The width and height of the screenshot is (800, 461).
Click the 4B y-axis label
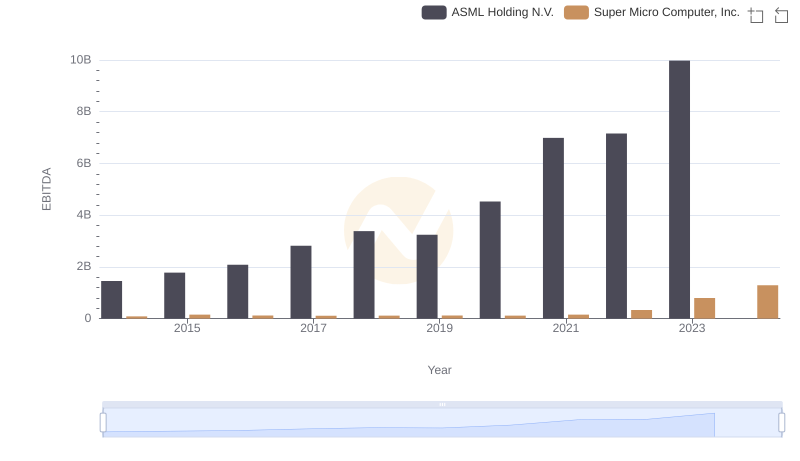point(84,215)
